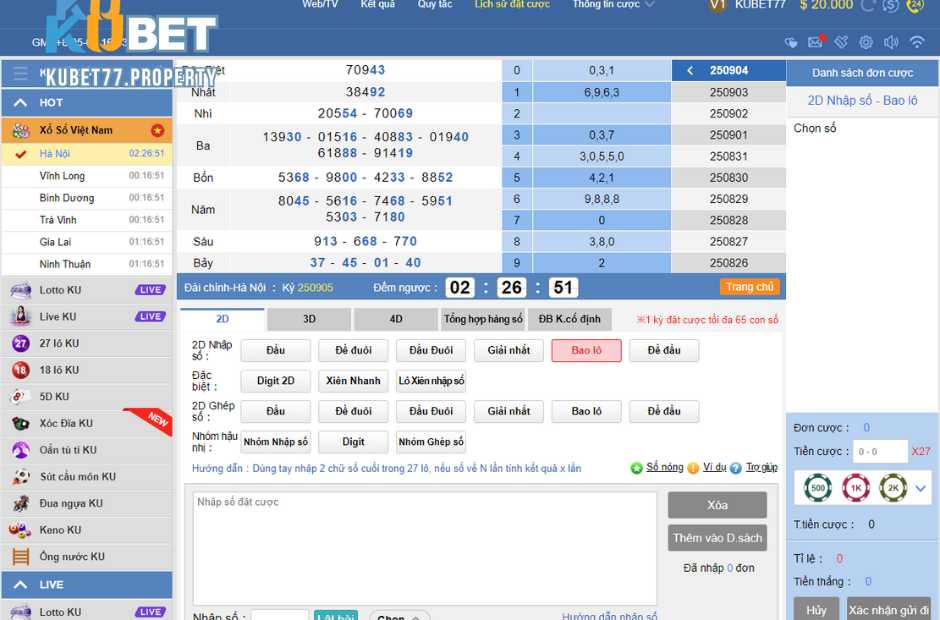Expand more chip values with chevron
Image resolution: width=940 pixels, height=620 pixels.
pyautogui.click(x=921, y=488)
